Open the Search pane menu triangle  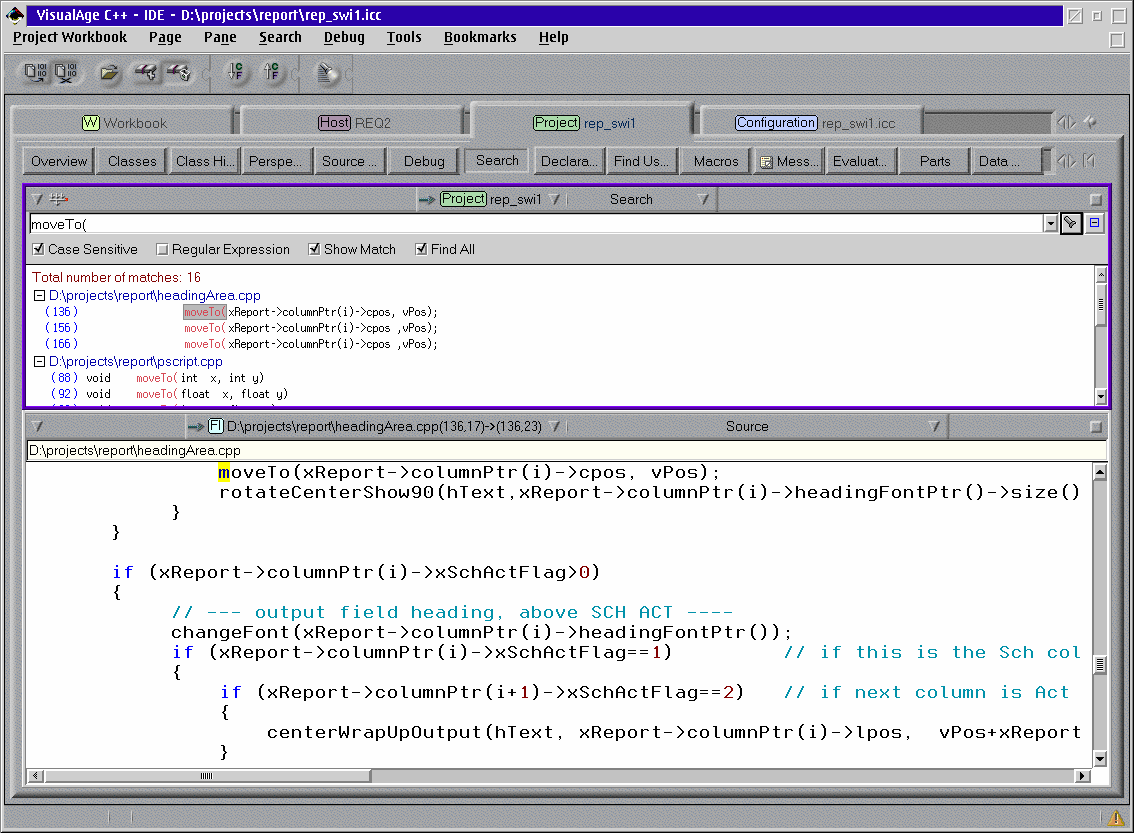click(x=38, y=199)
